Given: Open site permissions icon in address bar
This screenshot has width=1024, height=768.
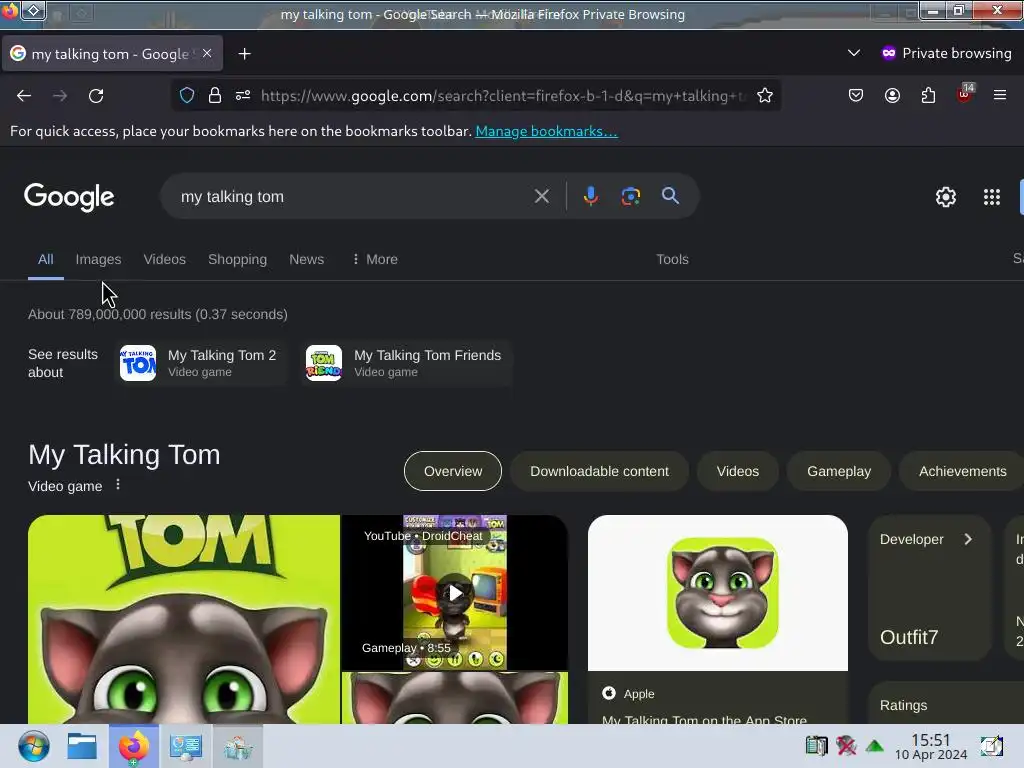Looking at the screenshot, I should [243, 96].
